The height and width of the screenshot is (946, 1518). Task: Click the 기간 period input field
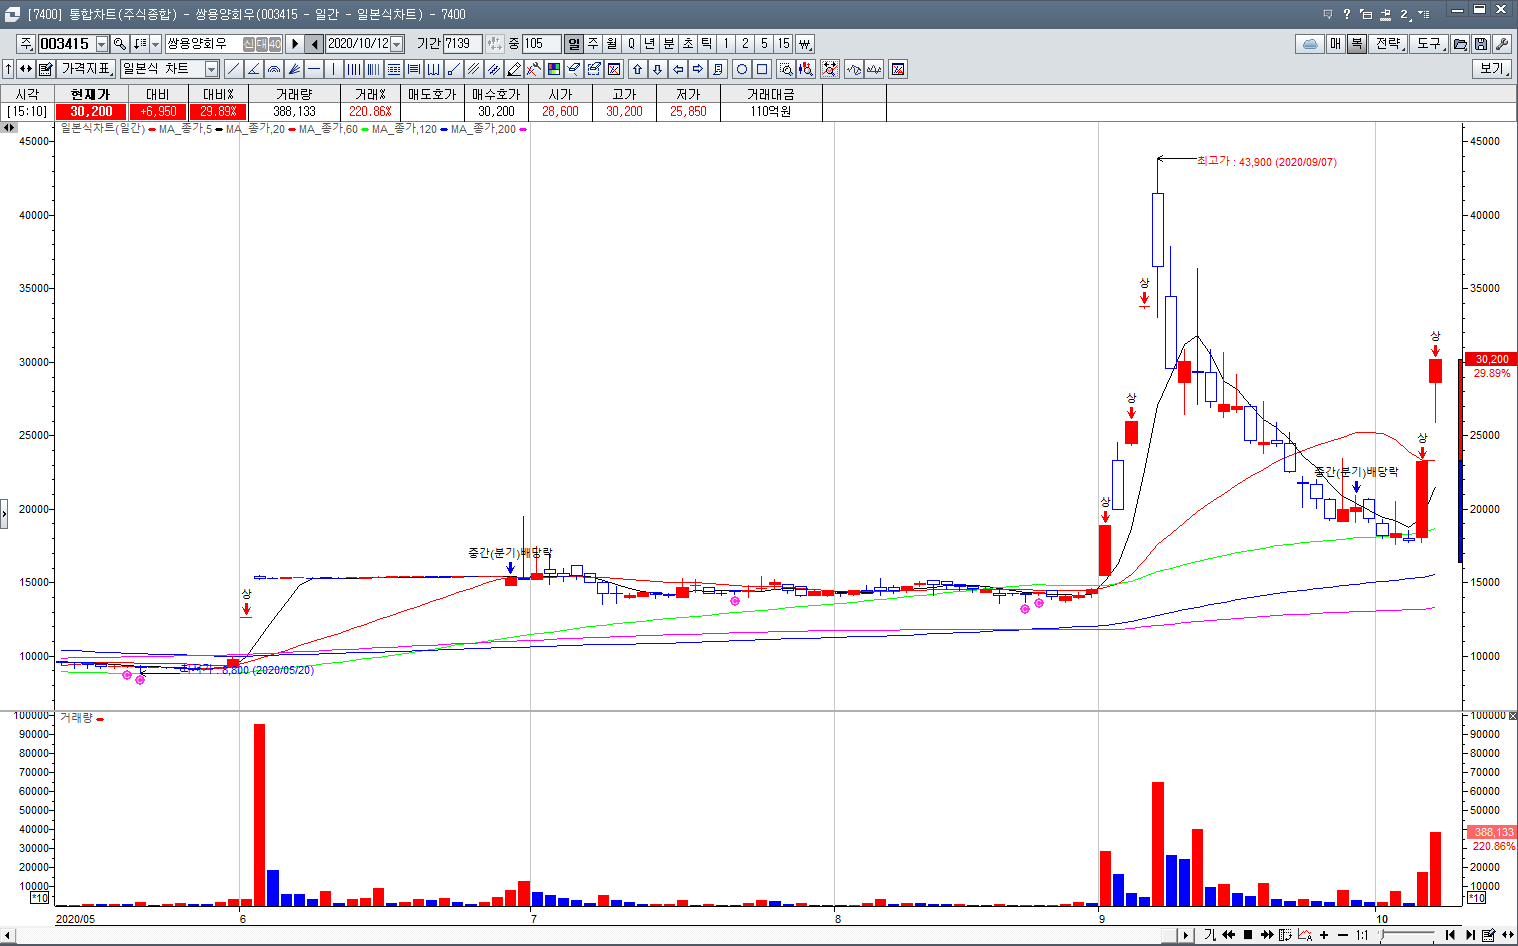click(x=463, y=44)
